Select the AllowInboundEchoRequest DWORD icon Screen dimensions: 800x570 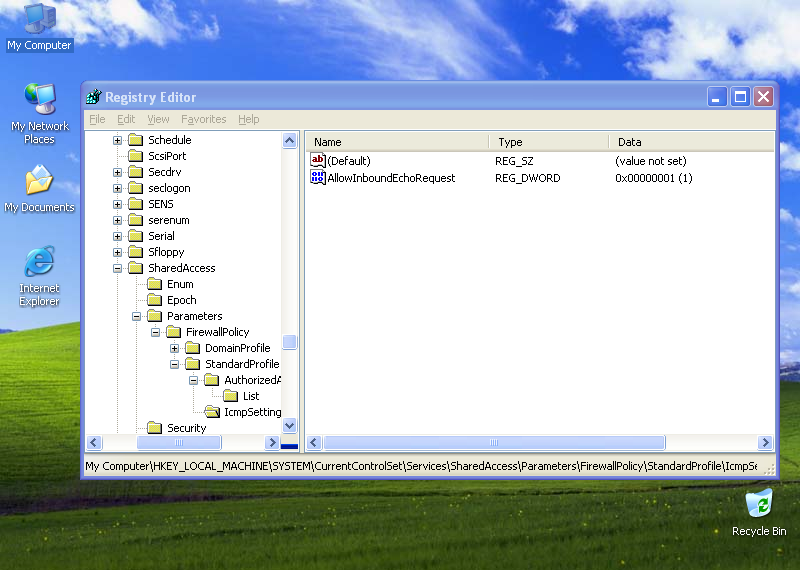(317, 178)
